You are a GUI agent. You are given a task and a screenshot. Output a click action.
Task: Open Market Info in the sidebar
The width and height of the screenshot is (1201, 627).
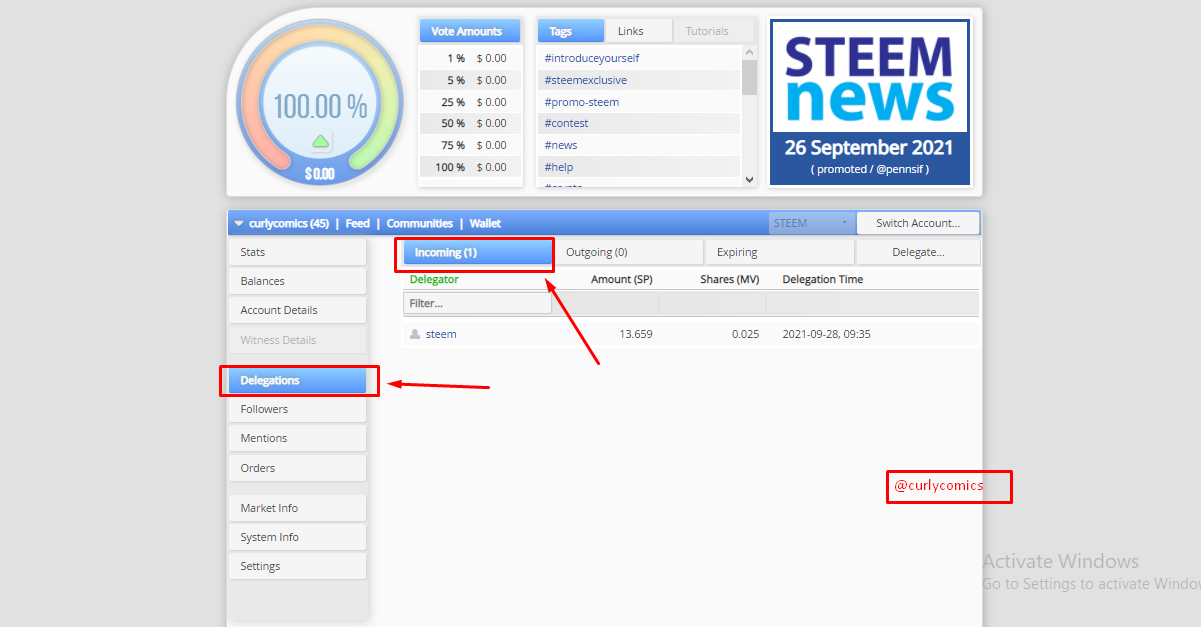297,508
